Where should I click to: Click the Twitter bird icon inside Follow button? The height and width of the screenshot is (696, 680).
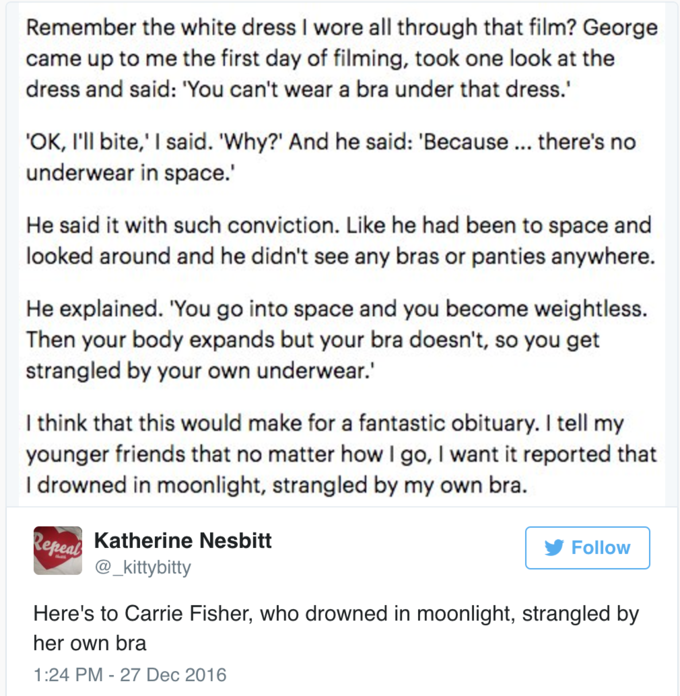point(554,548)
